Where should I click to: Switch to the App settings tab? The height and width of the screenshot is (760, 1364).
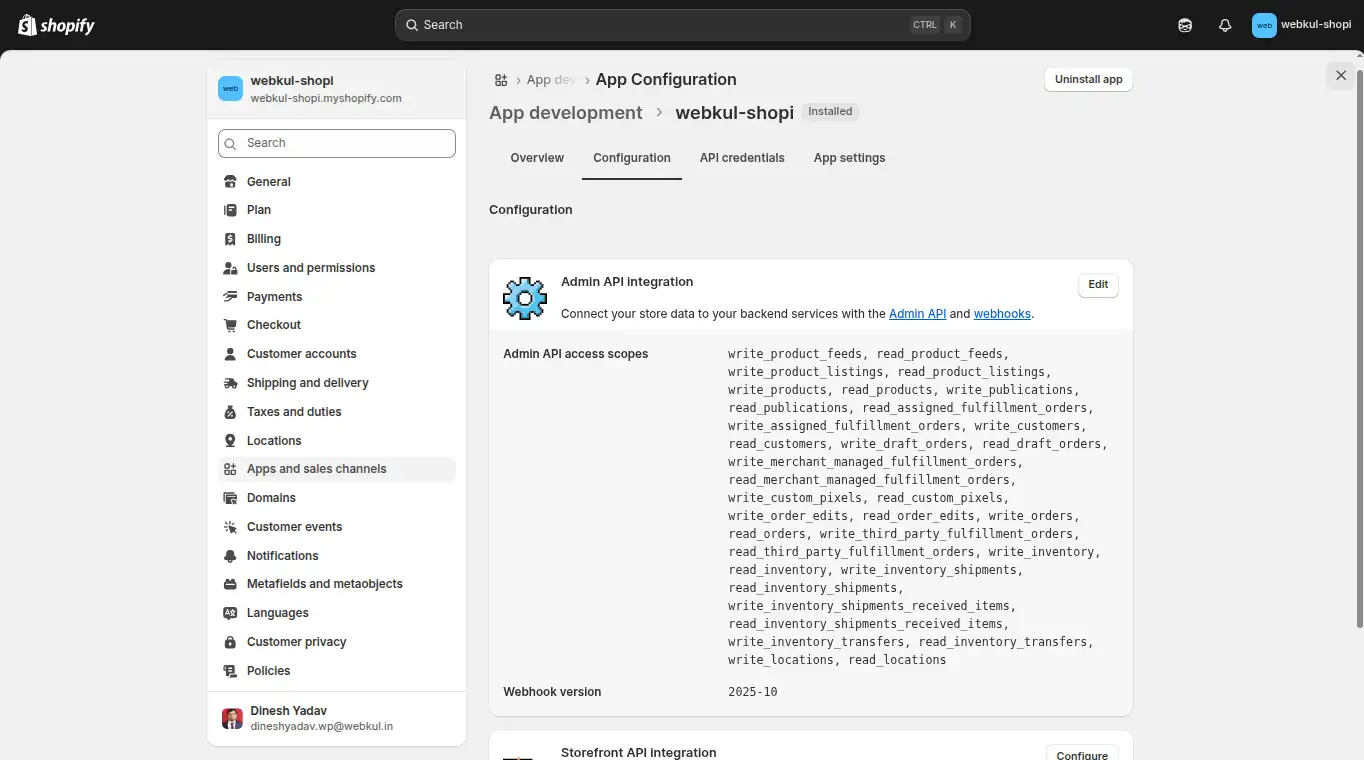pyautogui.click(x=849, y=157)
